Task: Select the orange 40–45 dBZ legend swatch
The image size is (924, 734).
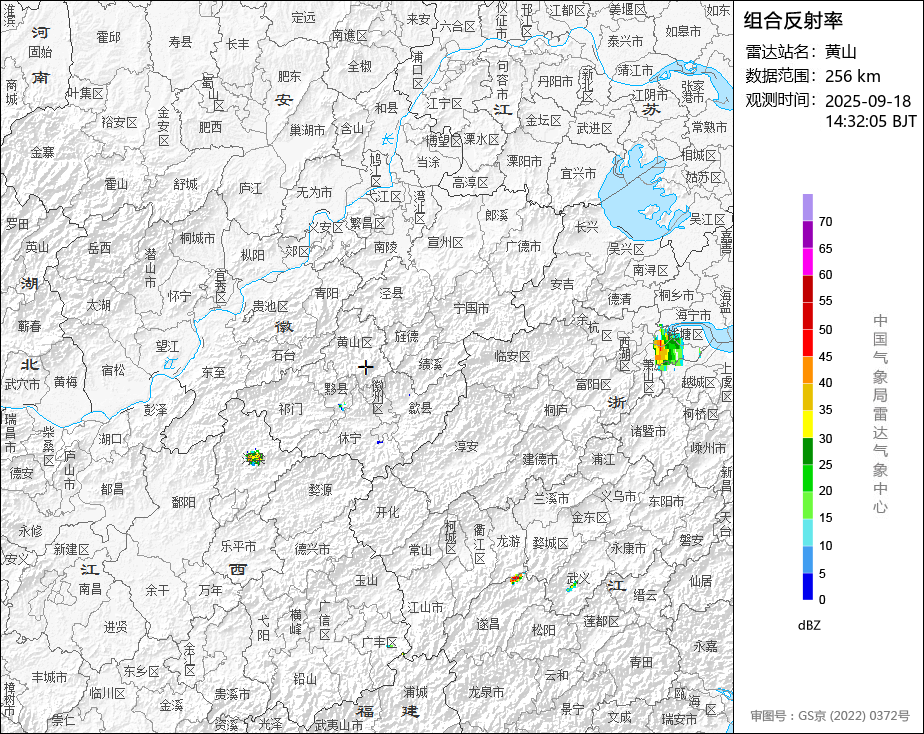Action: pyautogui.click(x=807, y=370)
